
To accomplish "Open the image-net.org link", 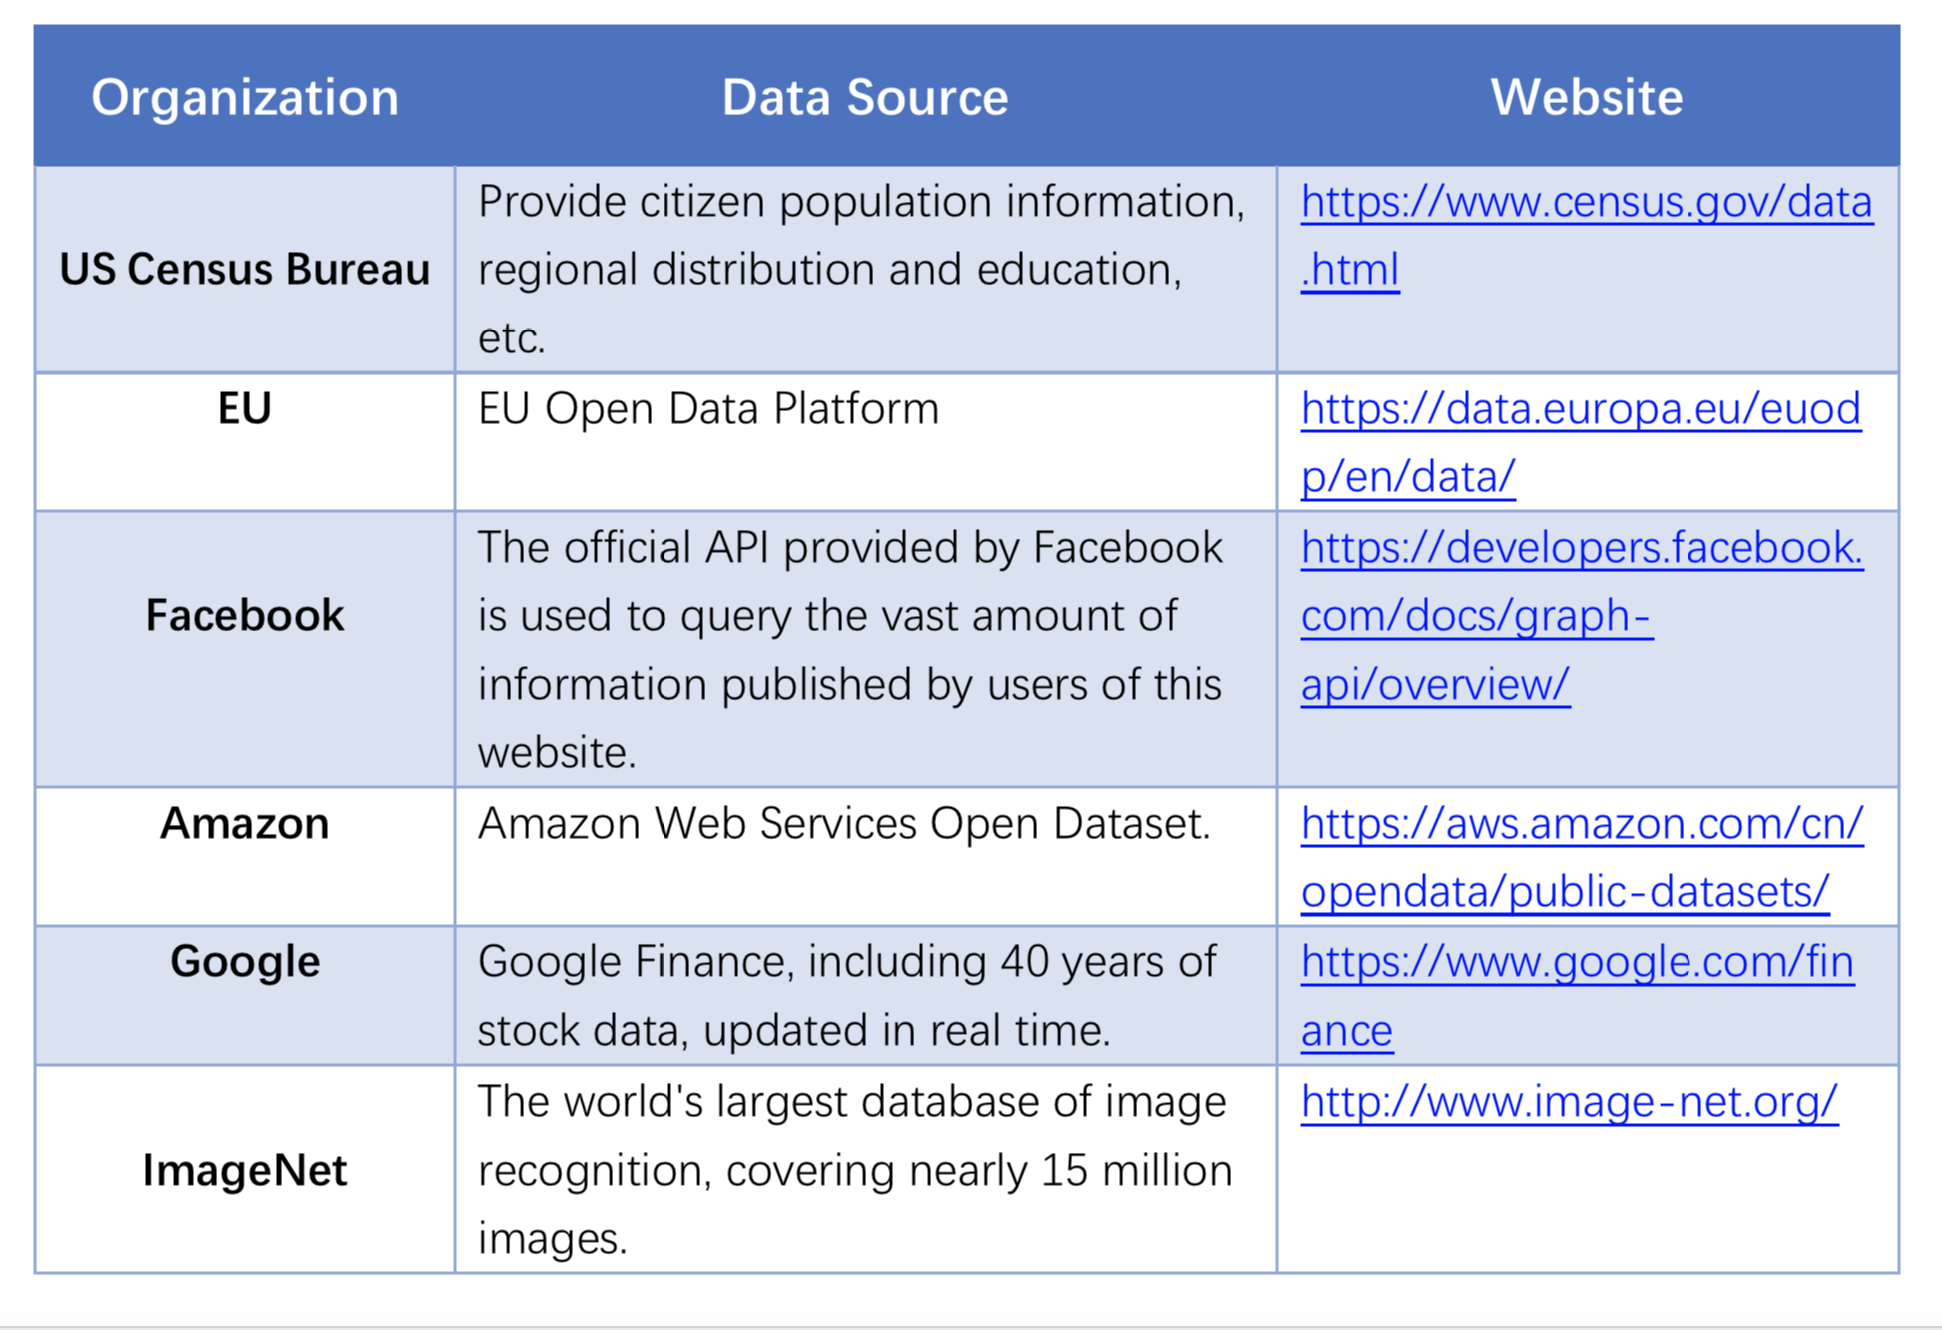I will pyautogui.click(x=1569, y=1103).
